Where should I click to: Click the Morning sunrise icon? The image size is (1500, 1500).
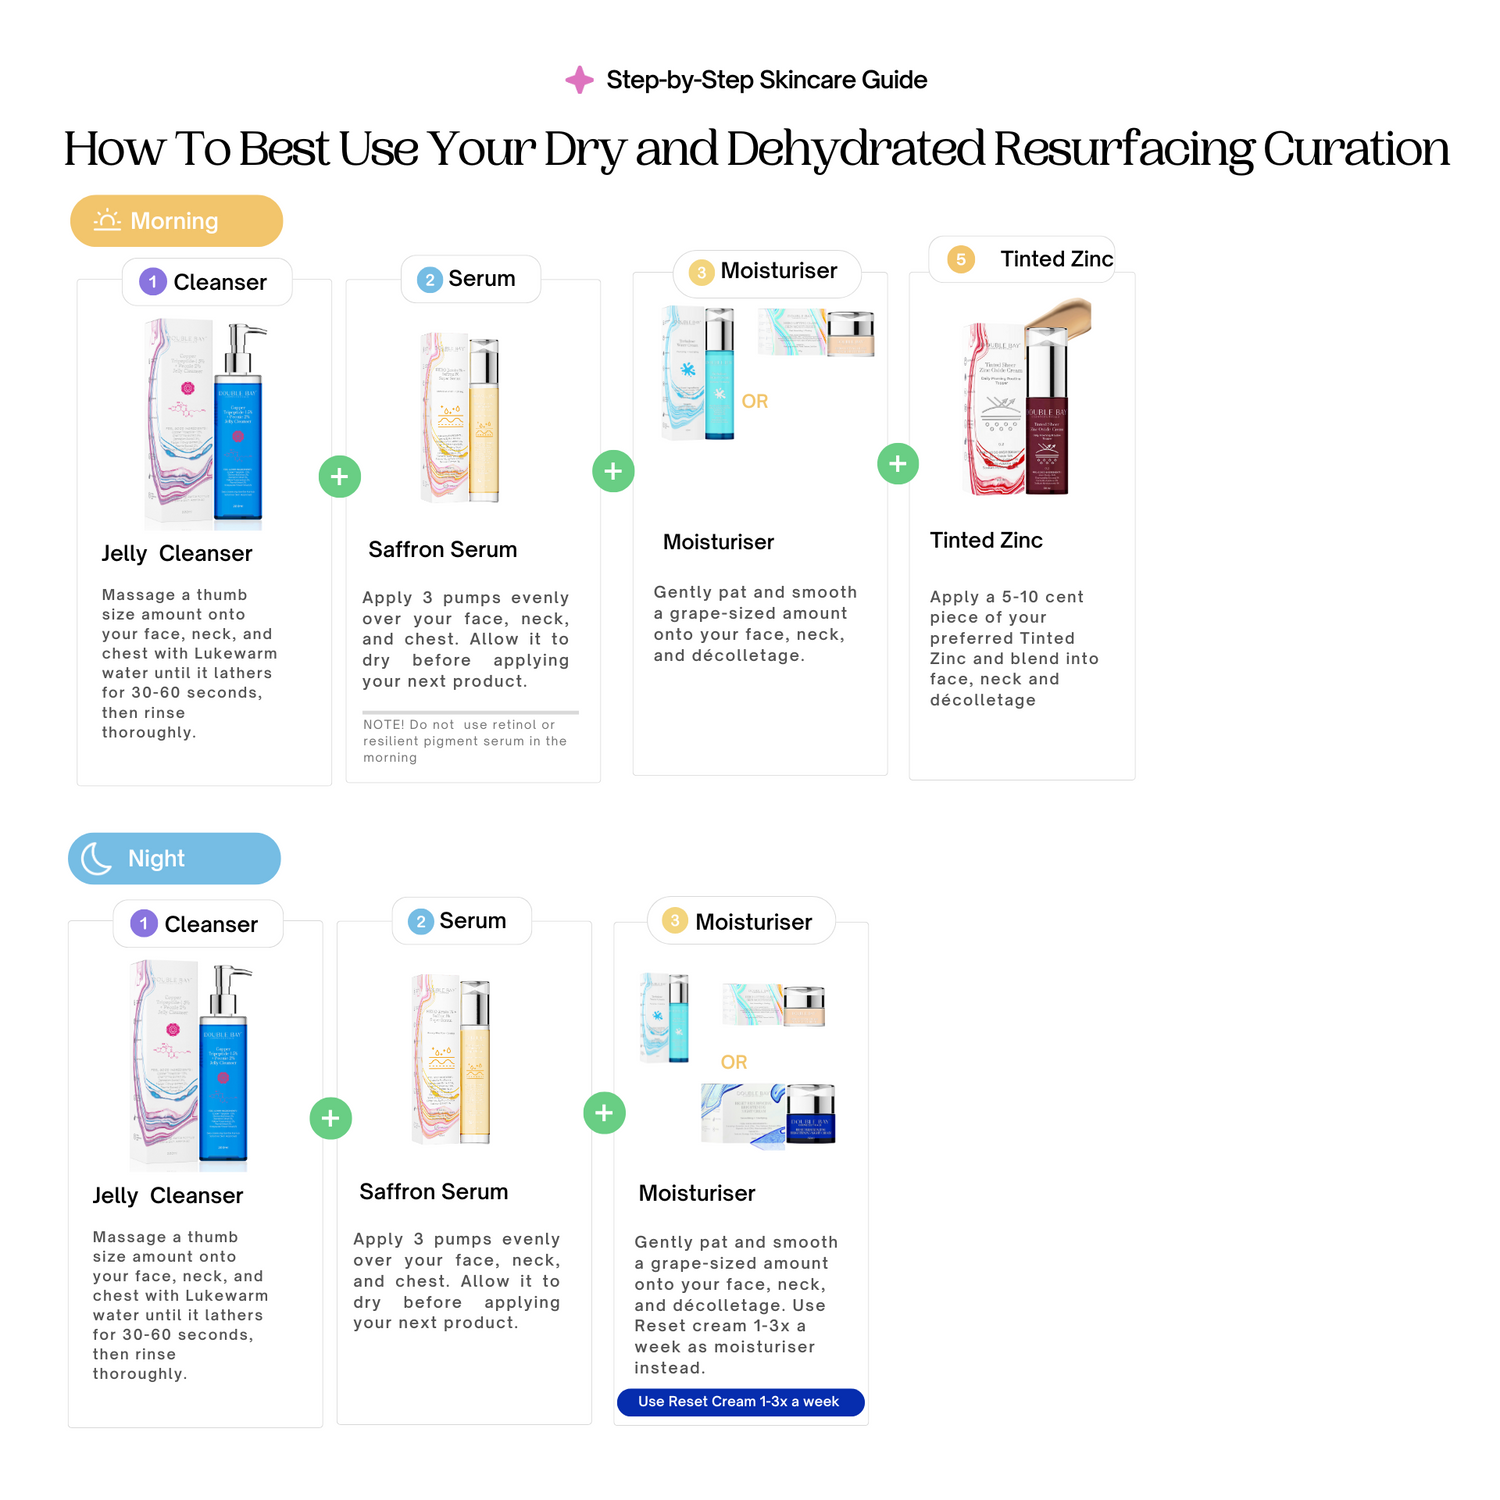[x=107, y=220]
